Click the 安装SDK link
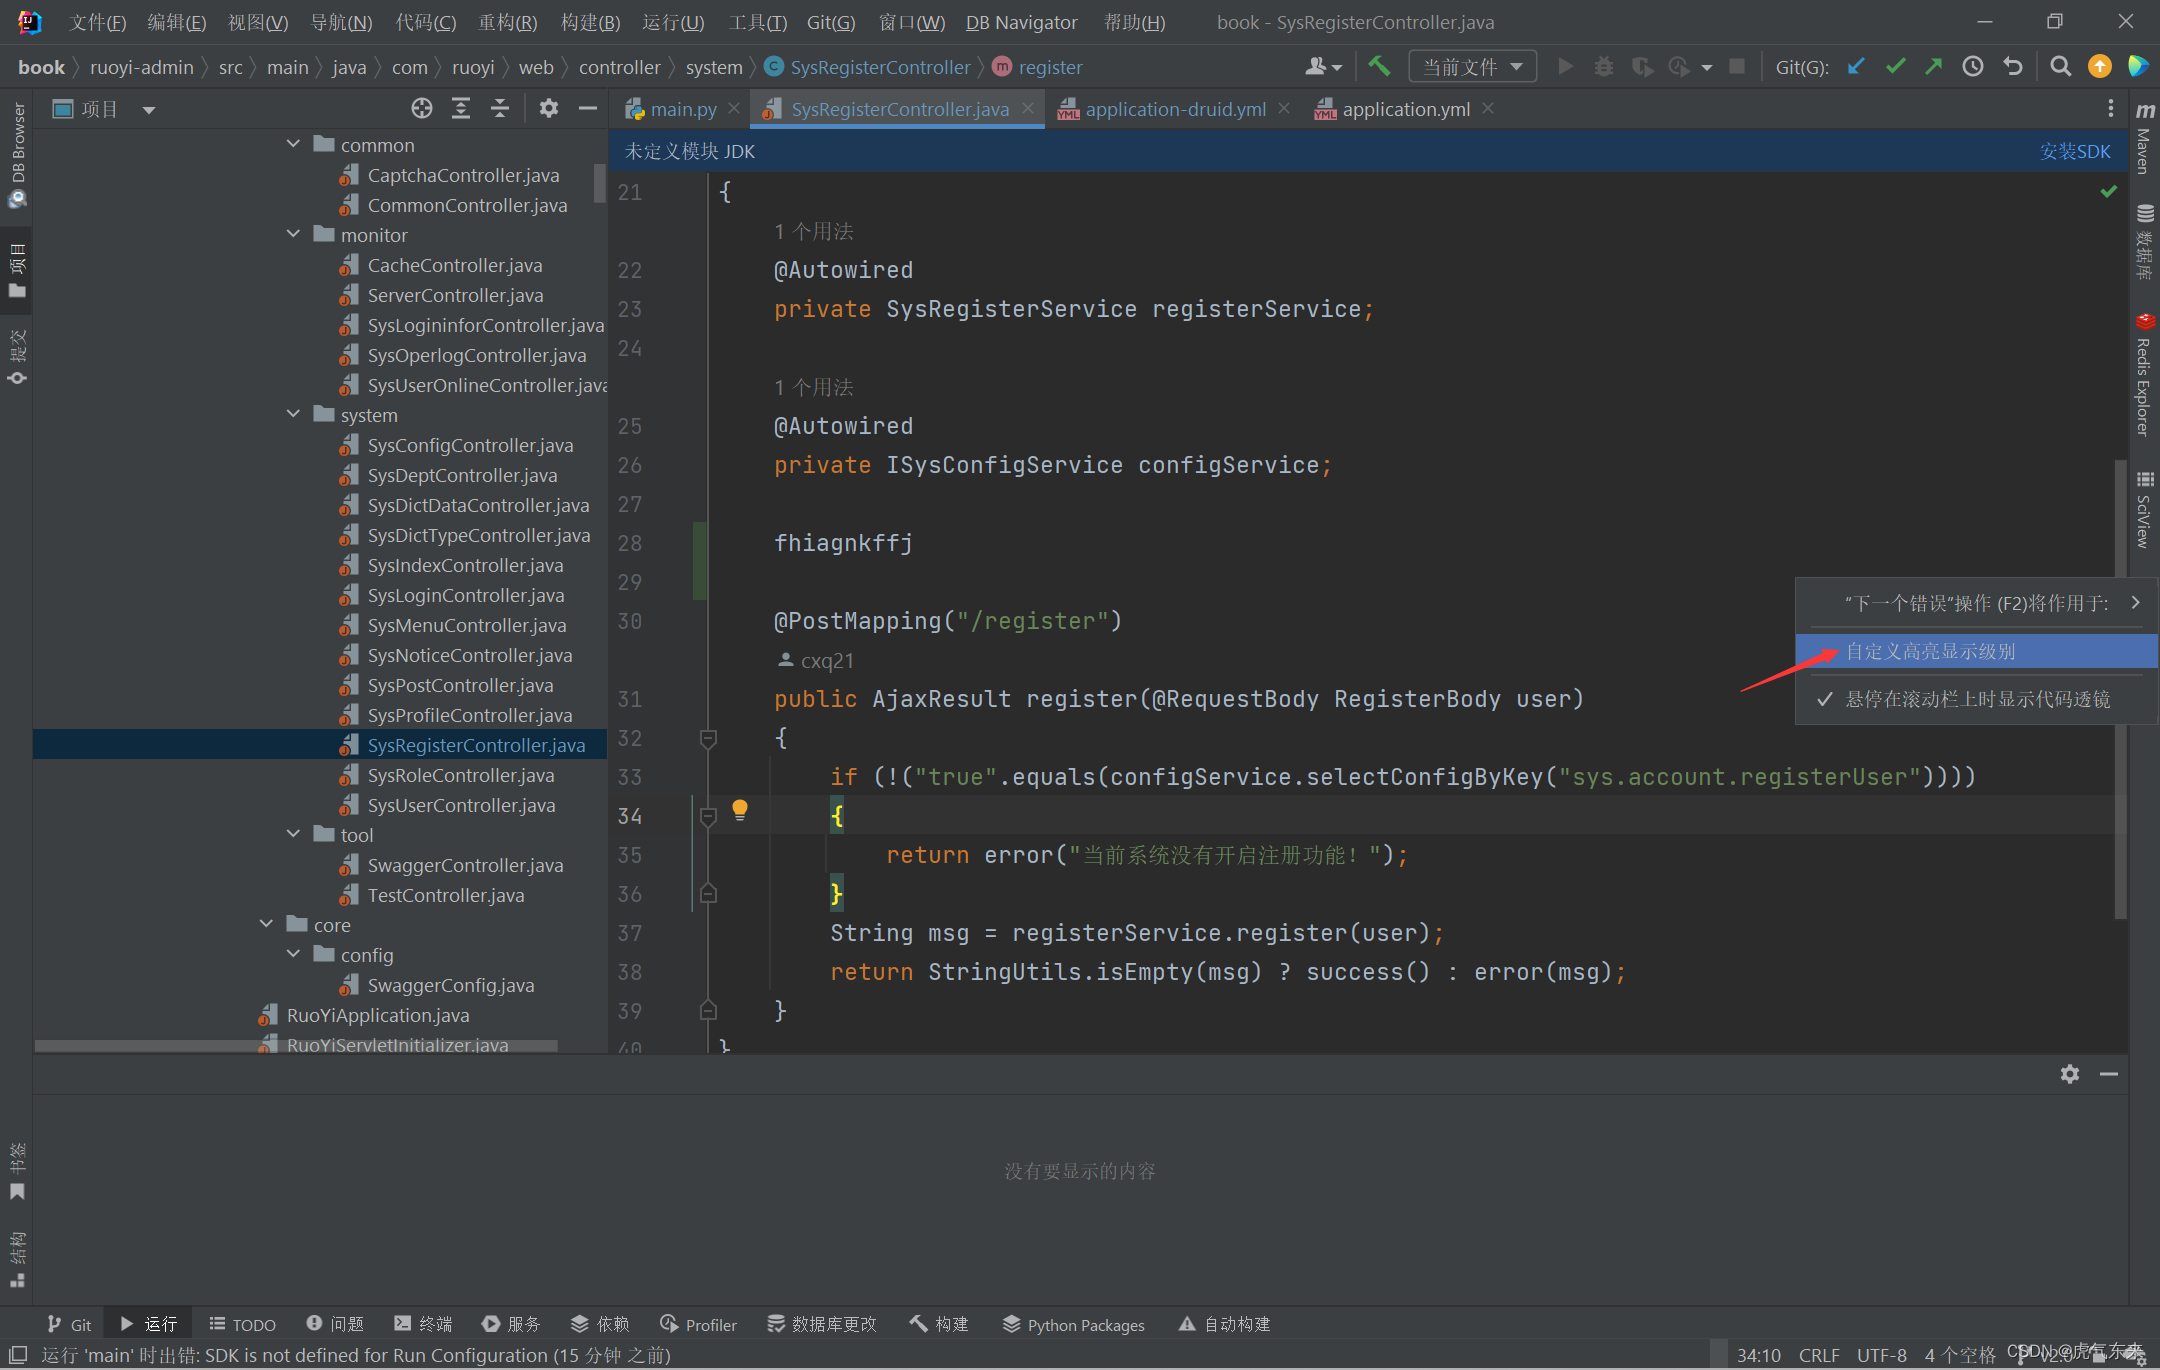This screenshot has height=1370, width=2160. [x=2074, y=151]
